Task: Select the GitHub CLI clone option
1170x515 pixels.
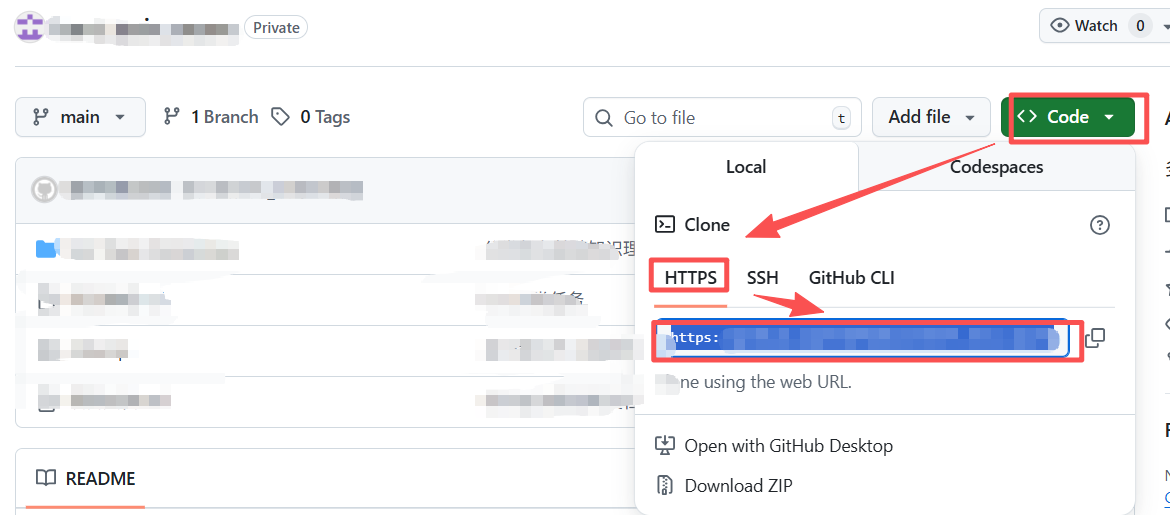Action: (x=851, y=278)
